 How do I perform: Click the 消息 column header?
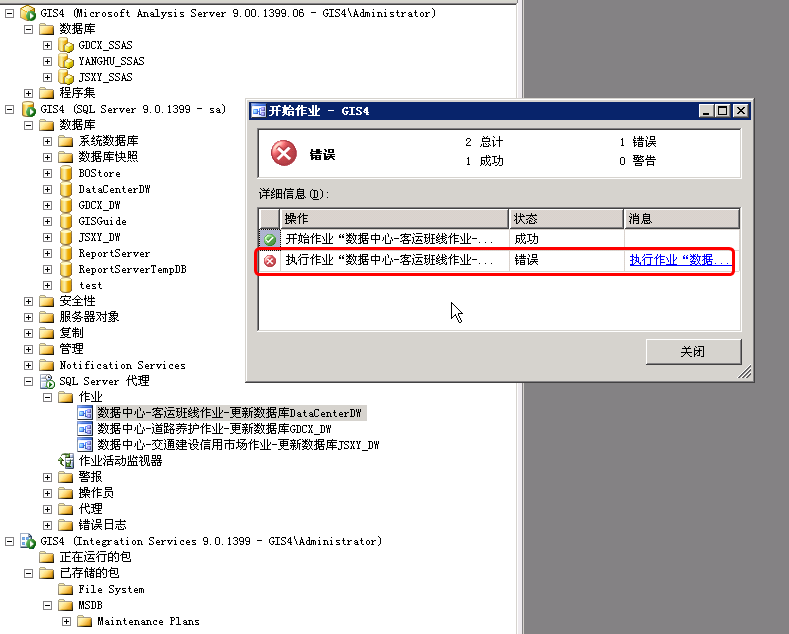tap(681, 219)
